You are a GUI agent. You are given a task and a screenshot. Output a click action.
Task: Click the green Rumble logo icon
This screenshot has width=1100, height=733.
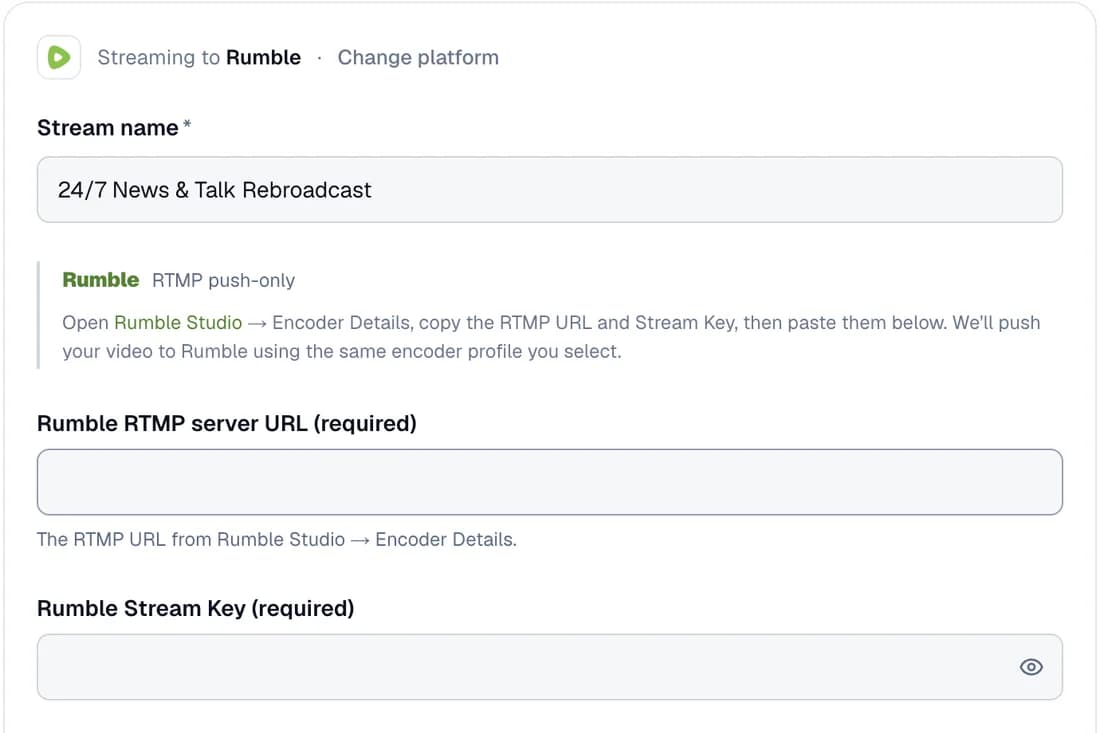click(x=59, y=58)
